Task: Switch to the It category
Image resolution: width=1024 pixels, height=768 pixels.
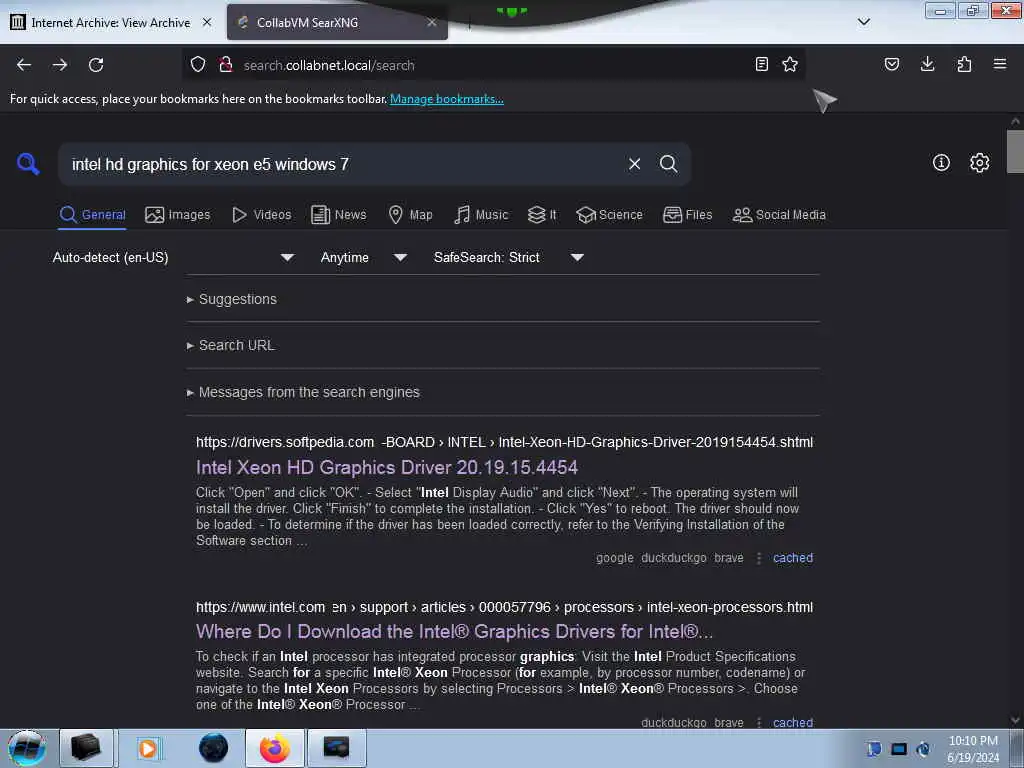Action: [542, 215]
